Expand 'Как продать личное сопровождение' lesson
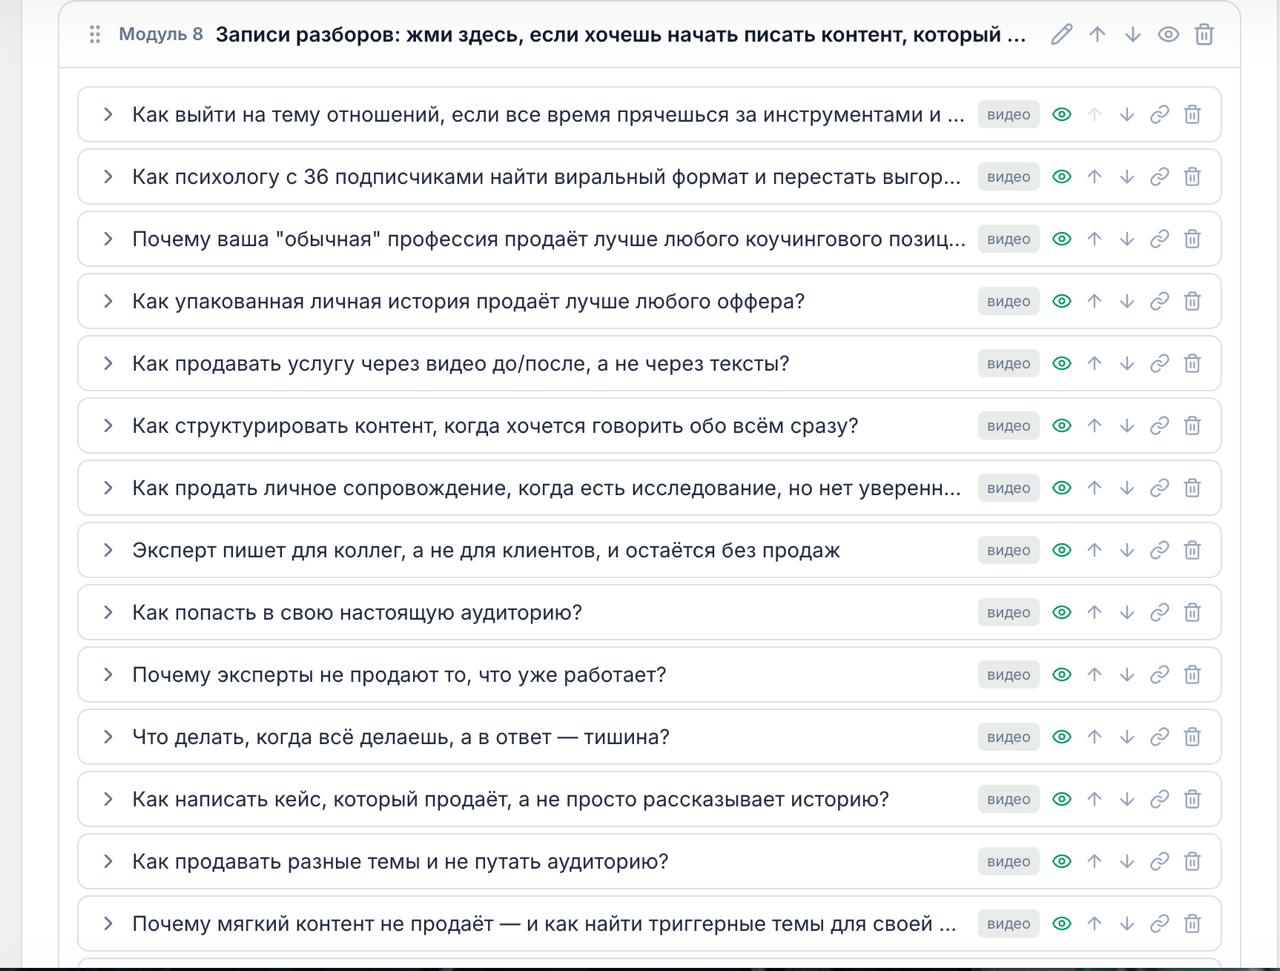 [x=108, y=488]
